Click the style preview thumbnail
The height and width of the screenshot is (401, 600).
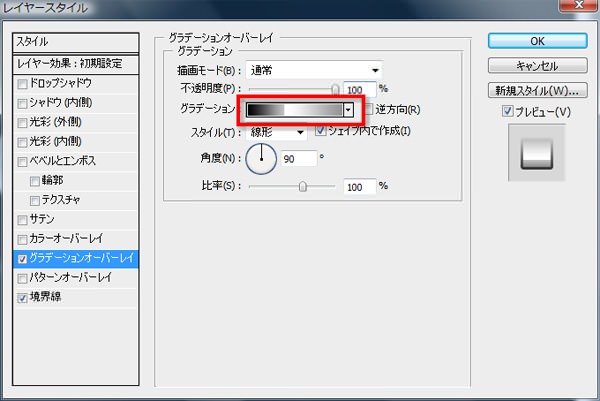(536, 153)
